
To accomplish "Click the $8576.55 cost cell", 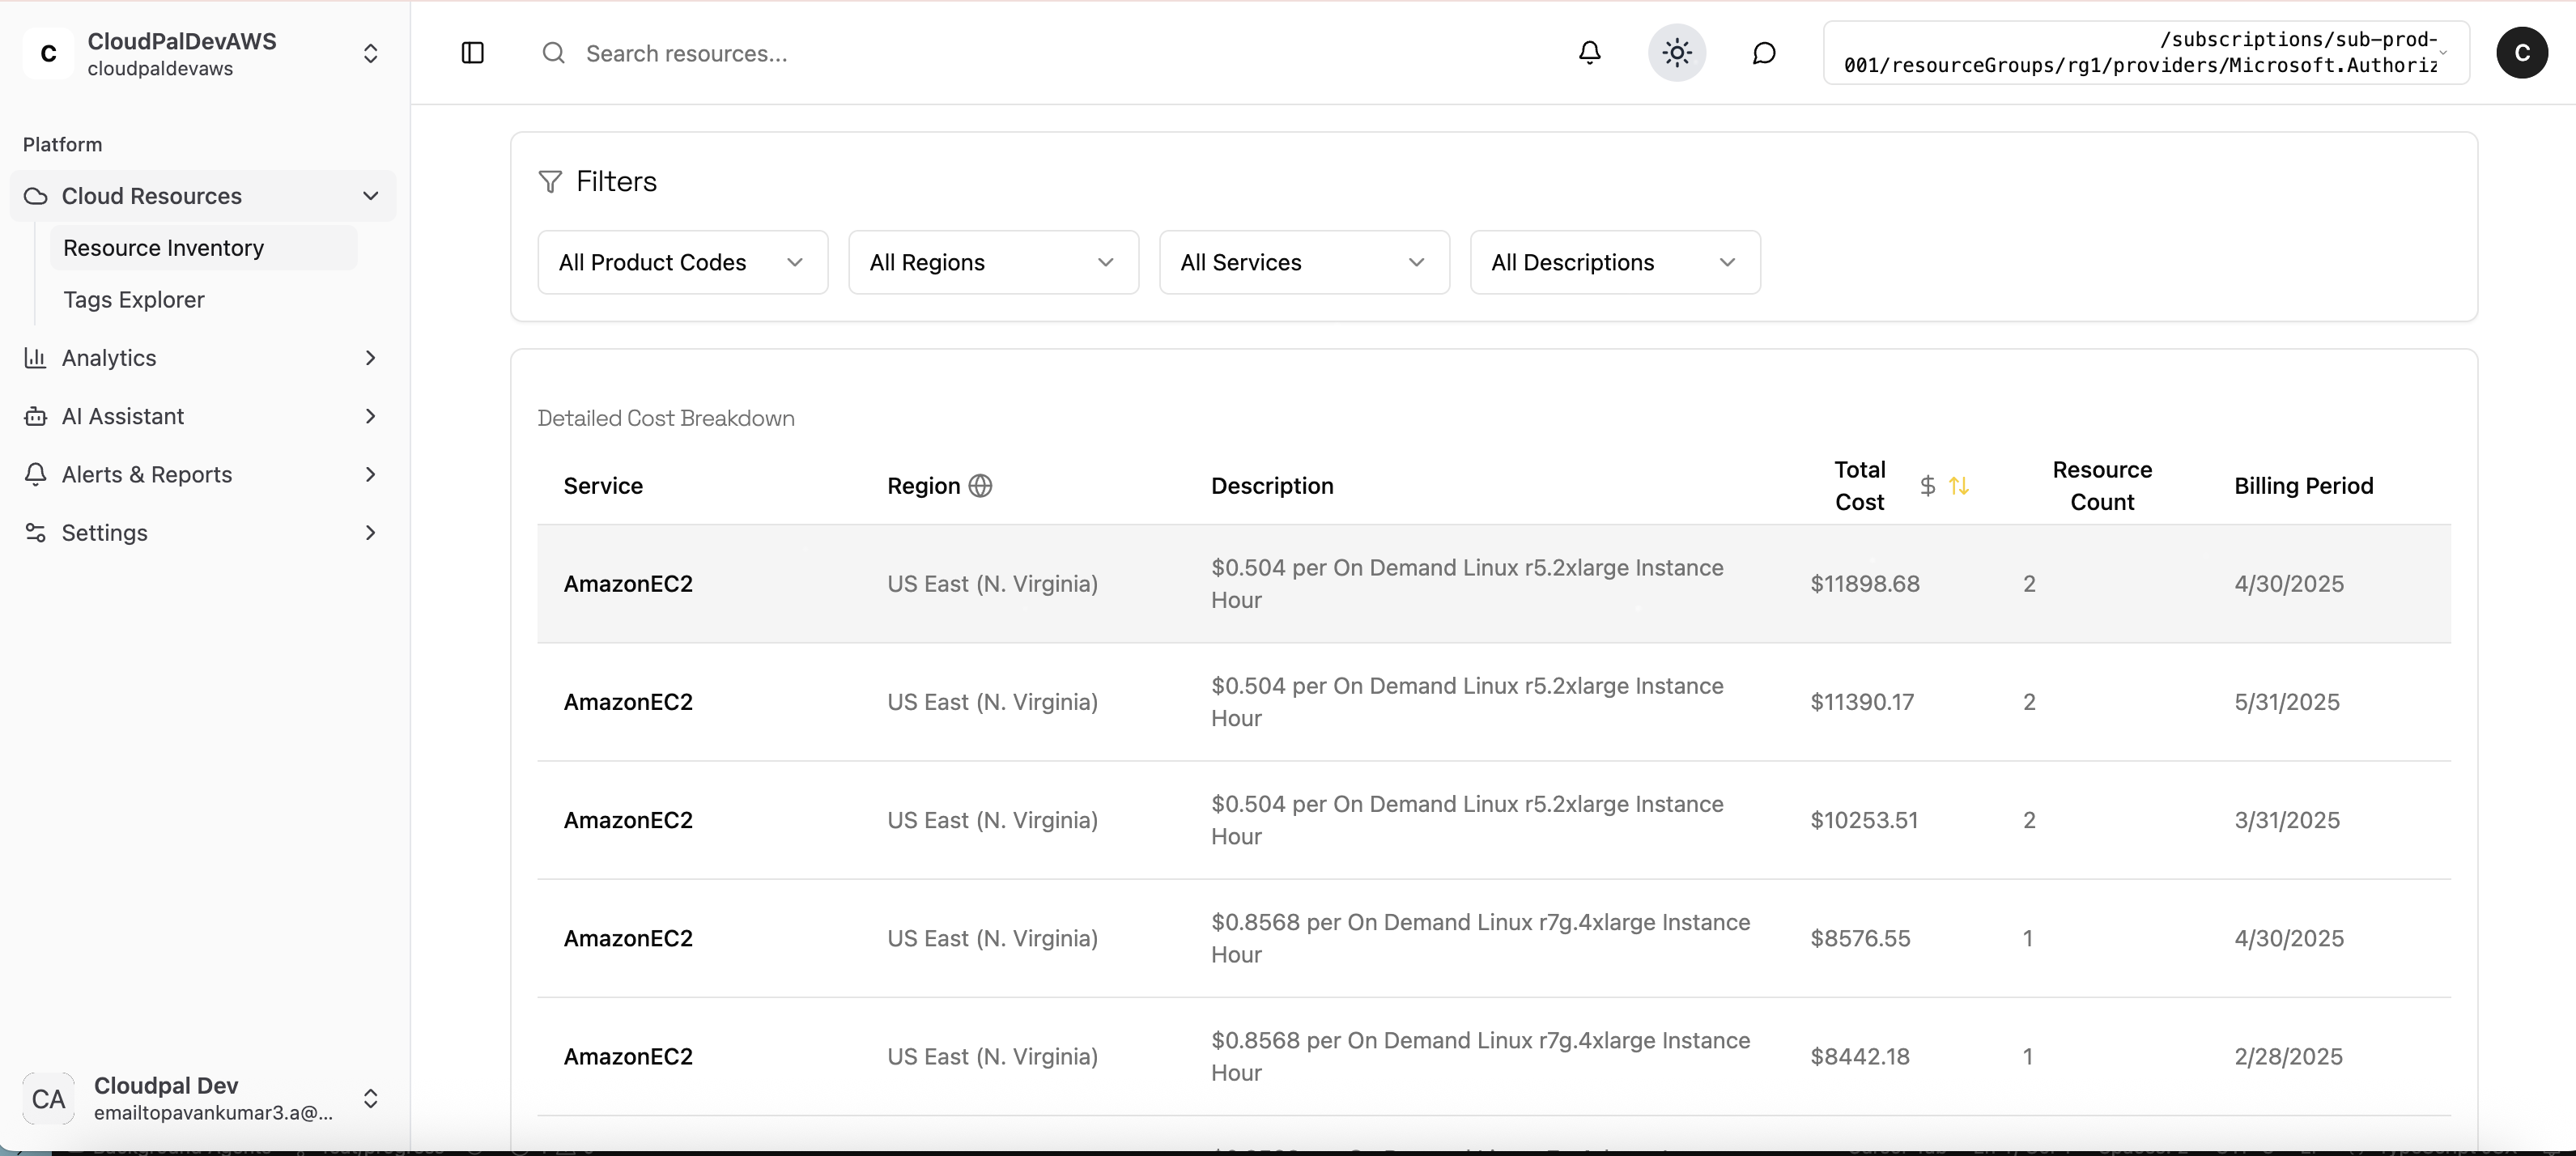I will pyautogui.click(x=1860, y=938).
